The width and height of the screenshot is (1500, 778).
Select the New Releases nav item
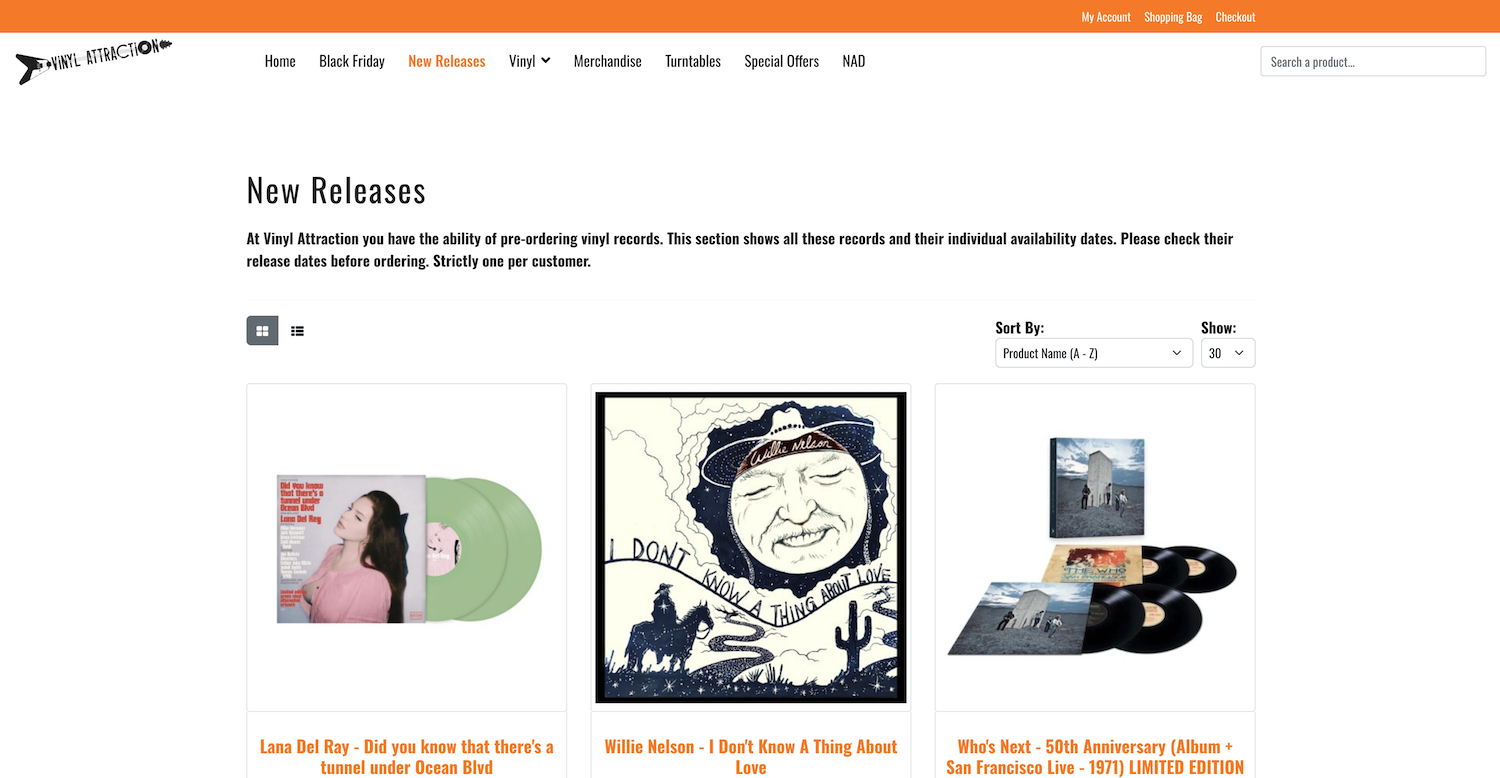pos(447,61)
